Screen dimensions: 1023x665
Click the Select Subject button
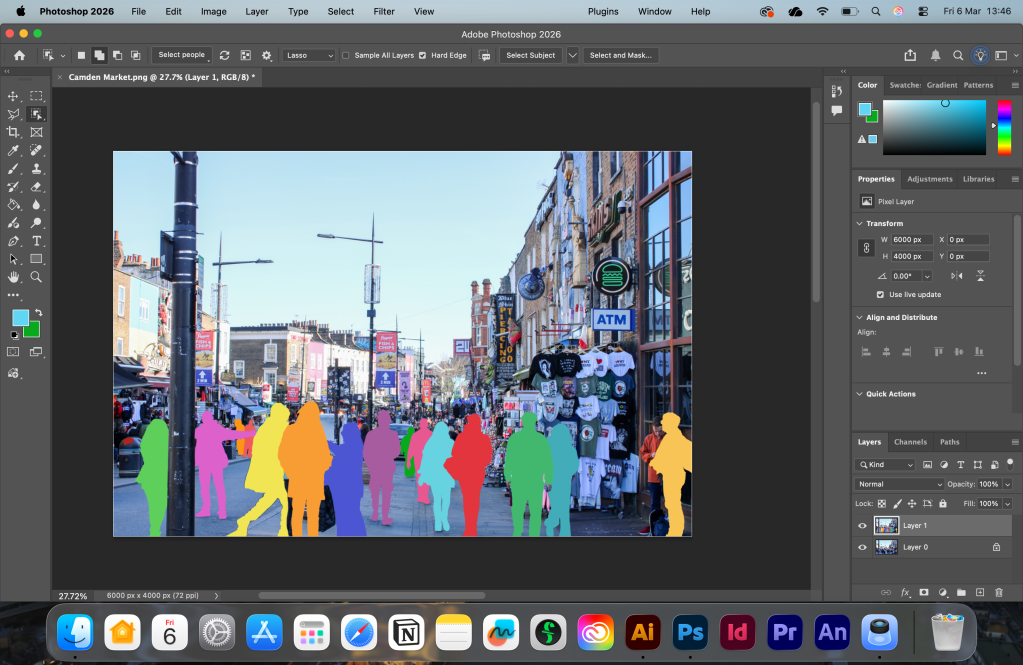click(530, 55)
